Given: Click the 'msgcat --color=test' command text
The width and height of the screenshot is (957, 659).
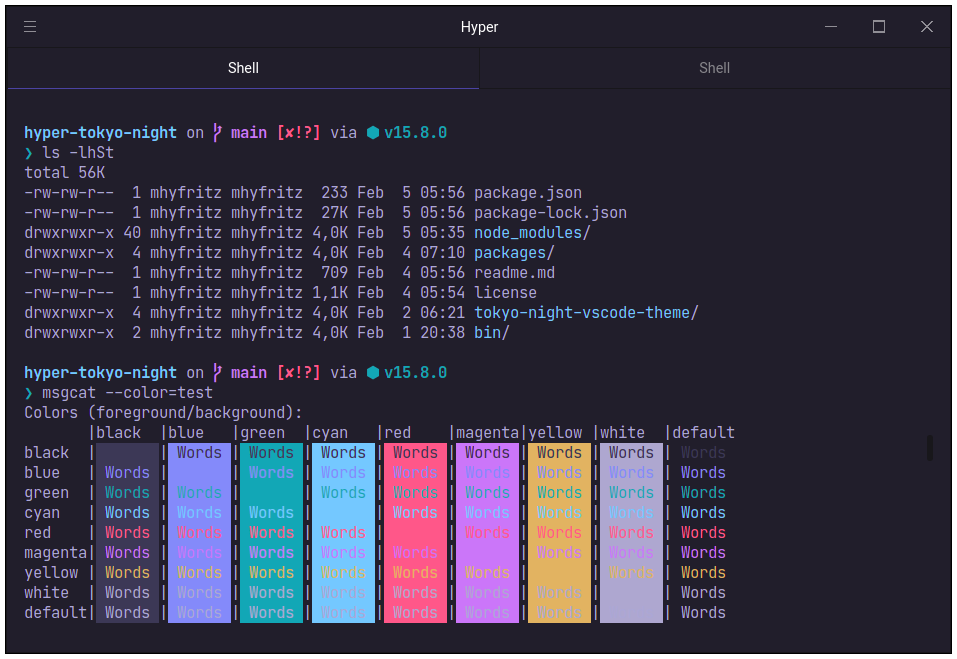Looking at the screenshot, I should [x=127, y=392].
